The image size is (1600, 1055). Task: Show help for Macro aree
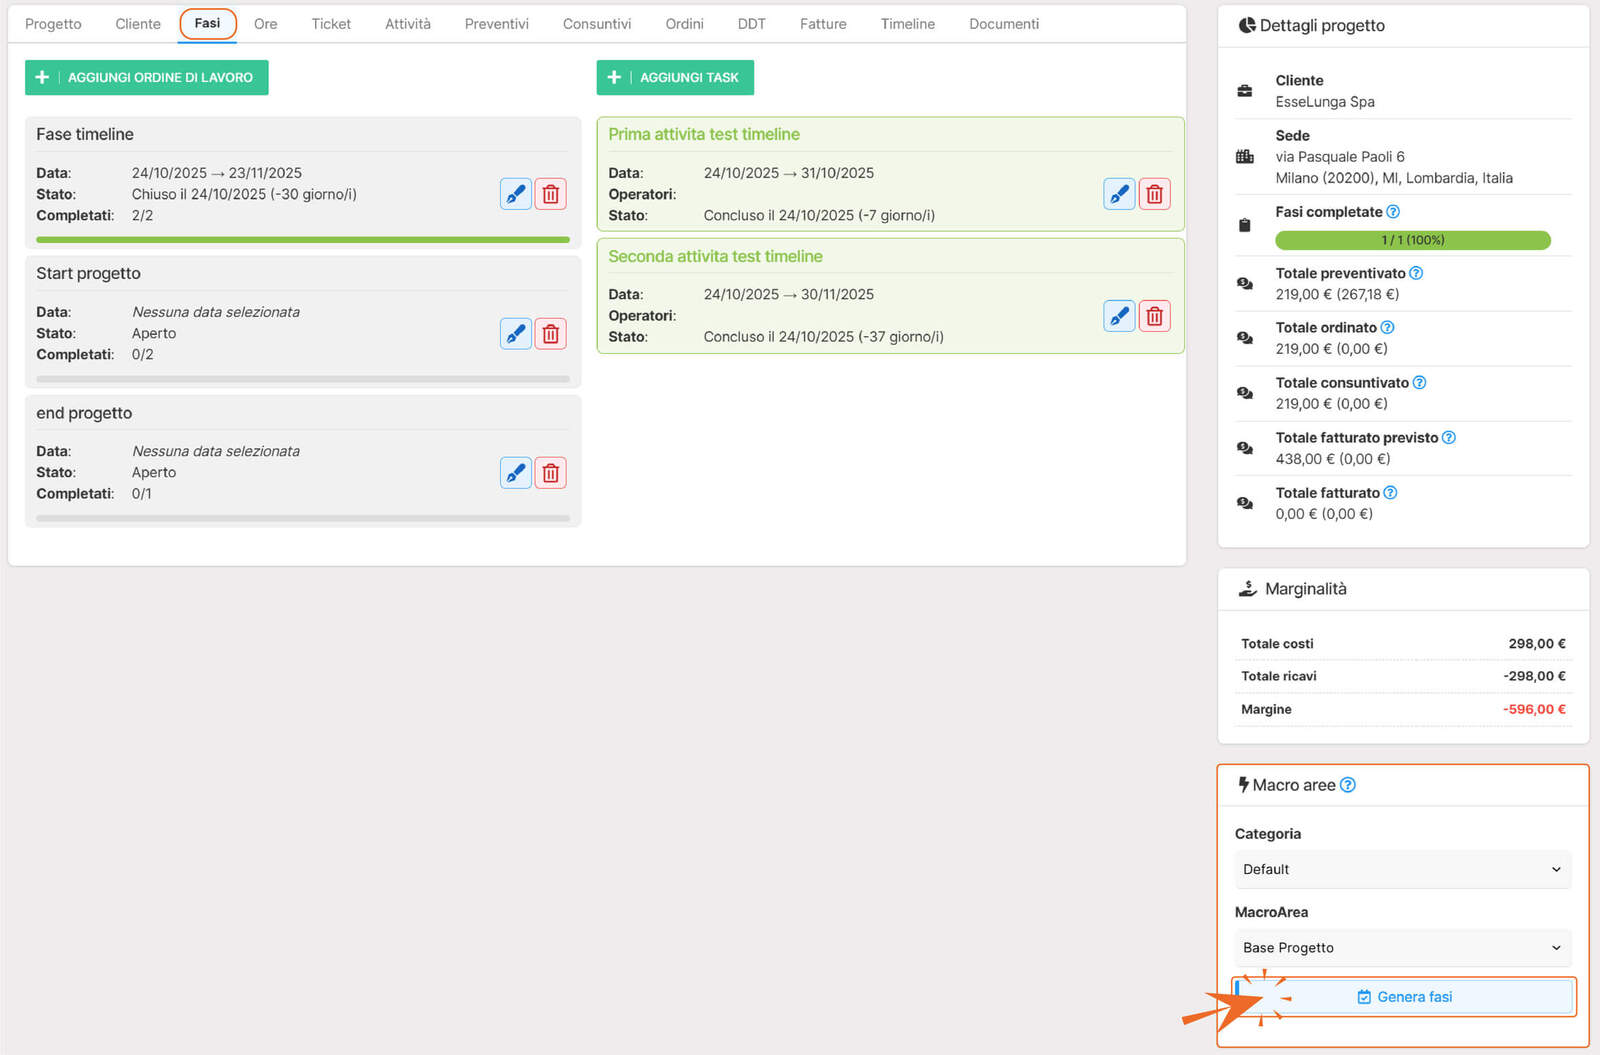(1348, 785)
